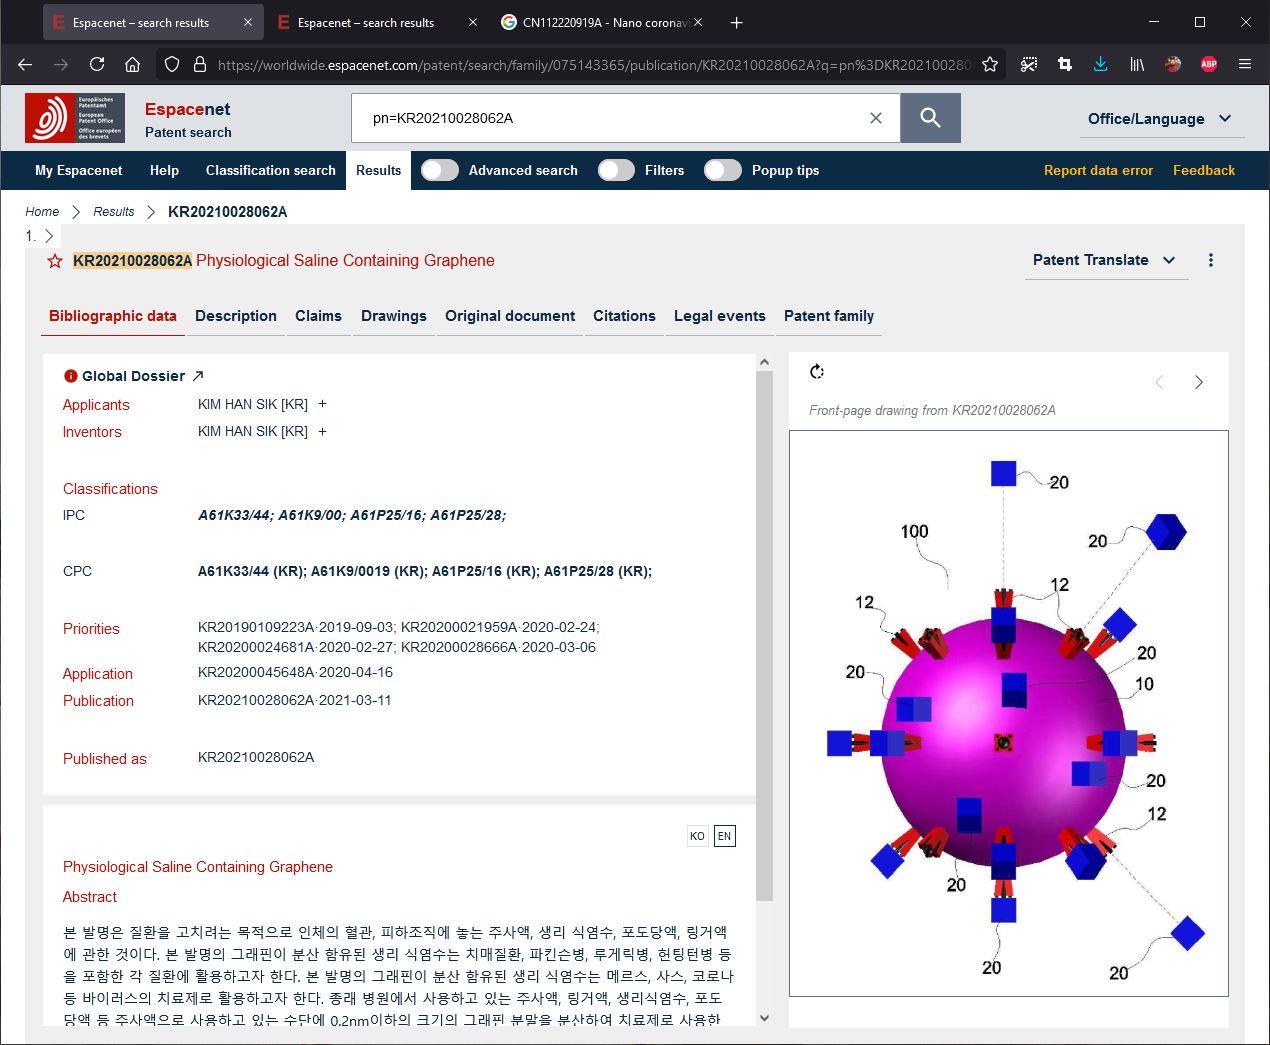Expand Applicants list with plus sign
The height and width of the screenshot is (1045, 1270).
(322, 404)
